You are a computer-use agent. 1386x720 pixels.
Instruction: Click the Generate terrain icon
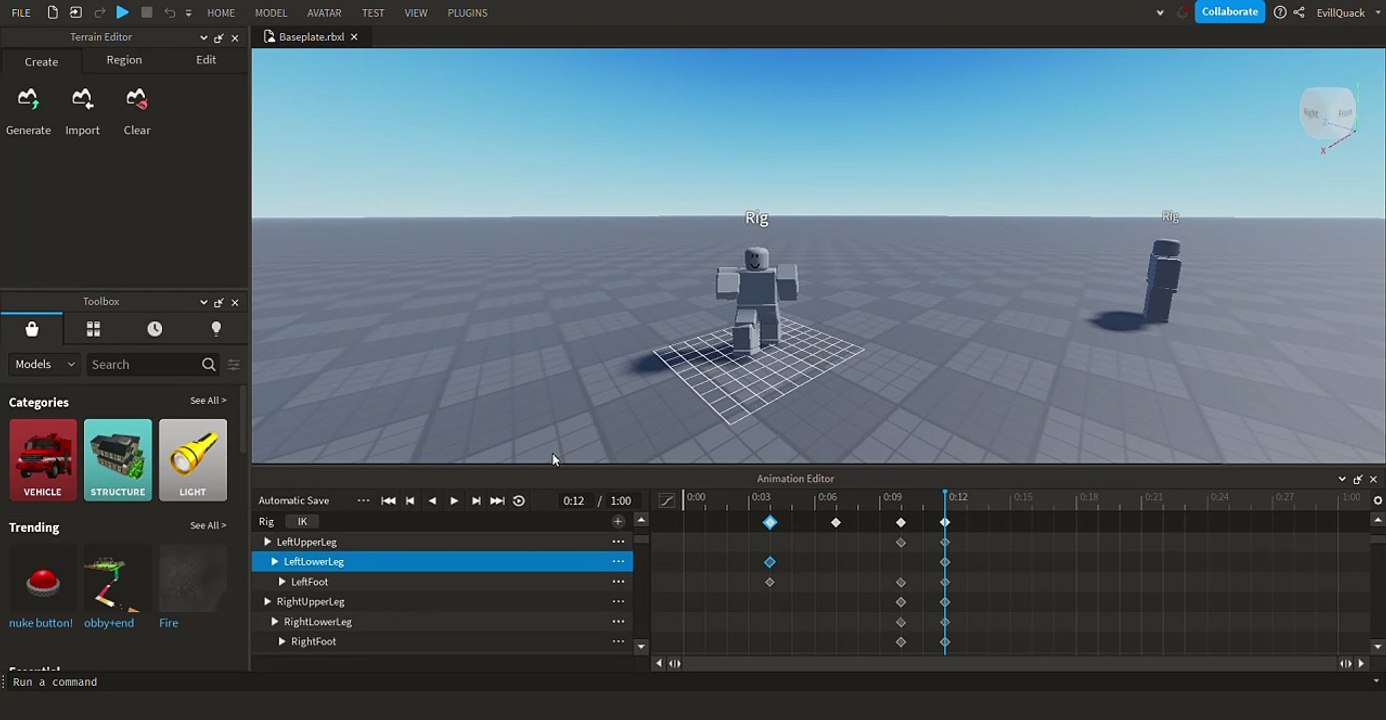pos(28,99)
